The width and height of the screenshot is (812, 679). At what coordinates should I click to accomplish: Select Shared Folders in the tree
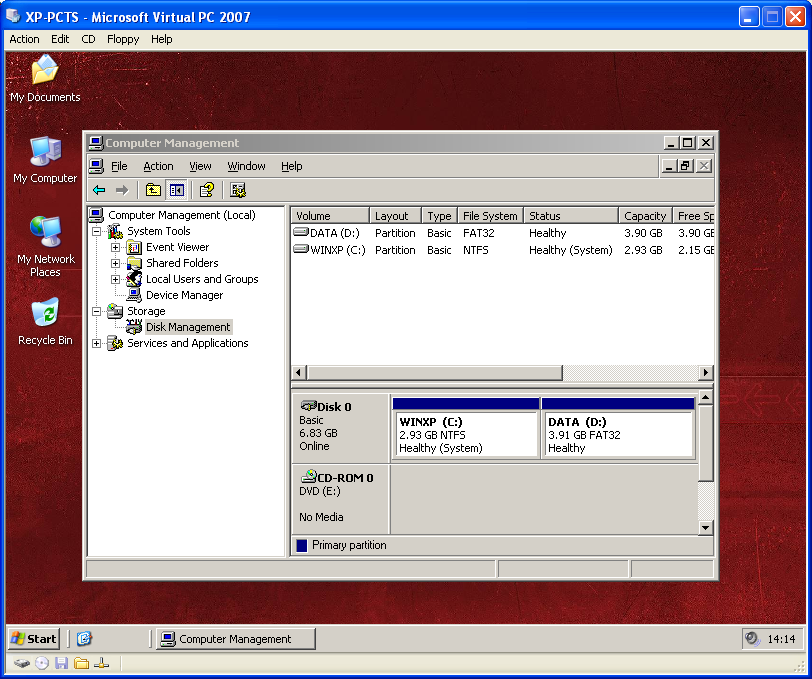182,263
